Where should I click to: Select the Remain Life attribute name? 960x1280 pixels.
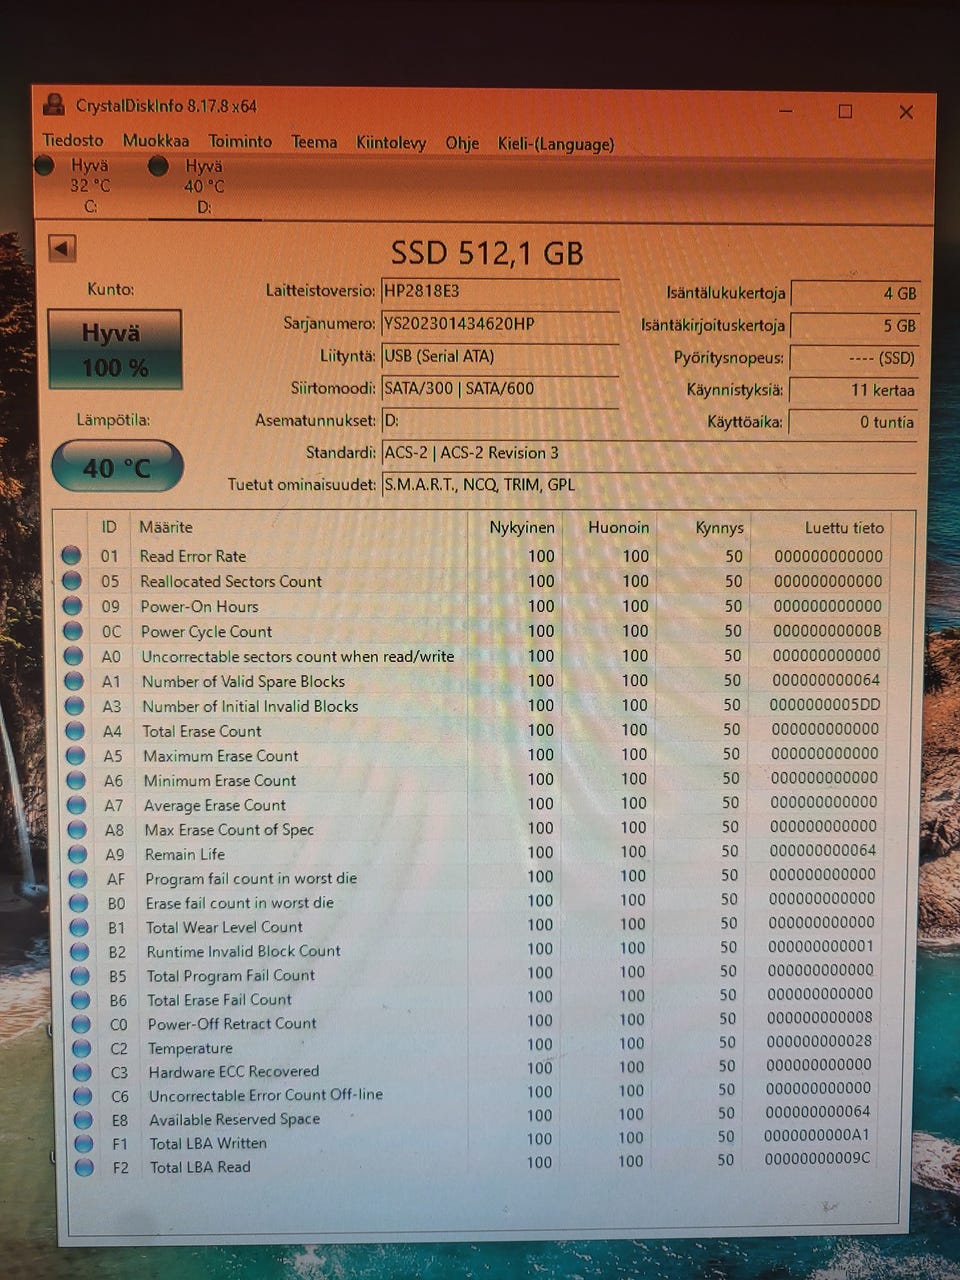tap(185, 854)
